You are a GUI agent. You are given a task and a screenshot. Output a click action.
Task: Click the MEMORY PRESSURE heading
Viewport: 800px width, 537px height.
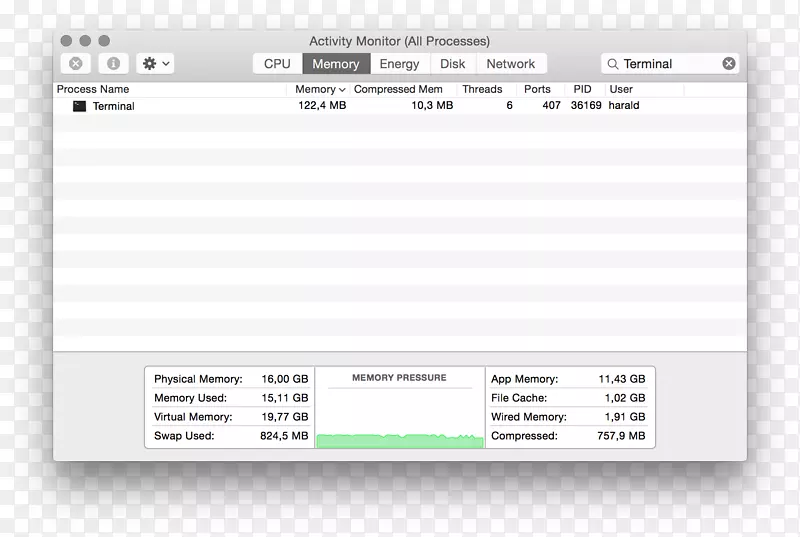tap(399, 378)
